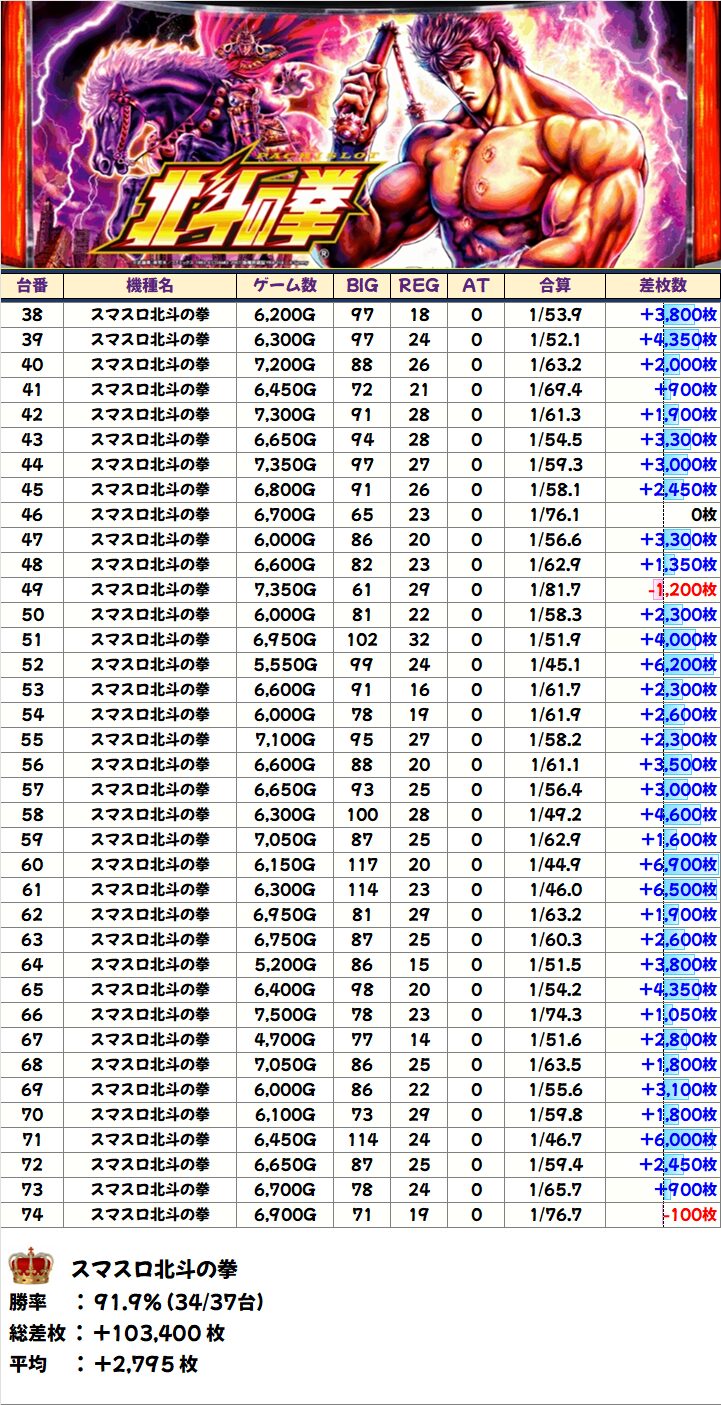This screenshot has height=1405, width=721.
Task: Select the 1/63.2 ratio in row 40
Action: point(555,364)
